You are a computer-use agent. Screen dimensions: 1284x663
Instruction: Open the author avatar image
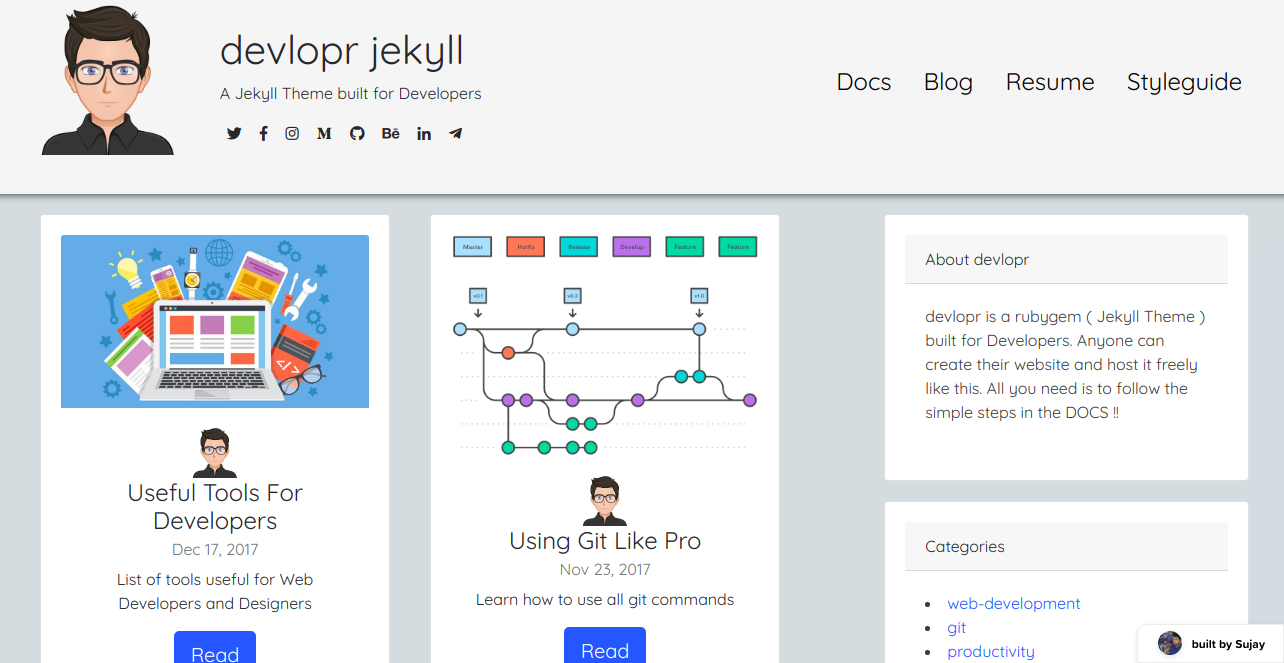pos(107,79)
